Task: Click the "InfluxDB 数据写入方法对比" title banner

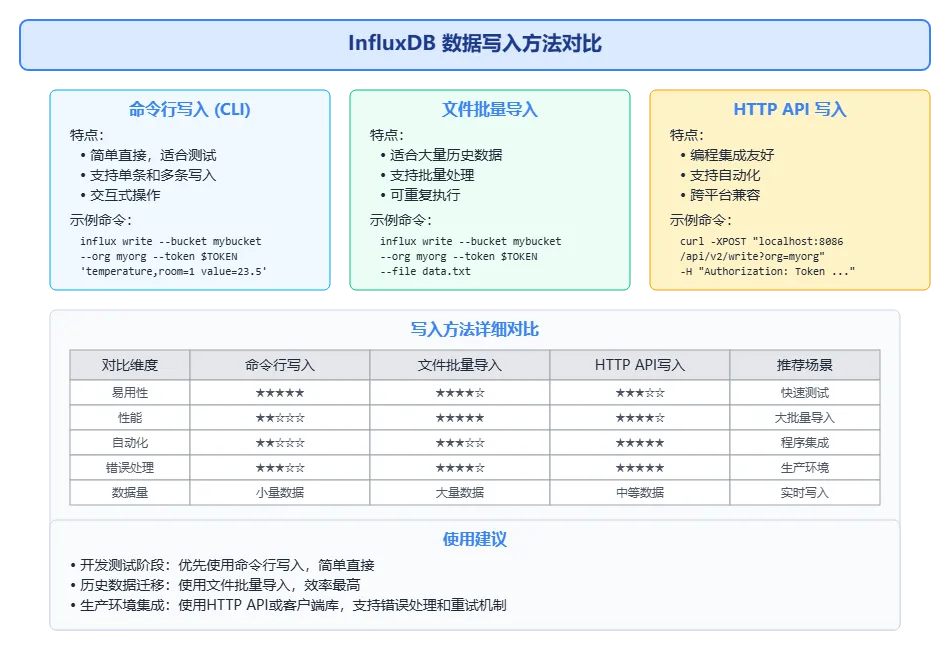Action: coord(475,44)
